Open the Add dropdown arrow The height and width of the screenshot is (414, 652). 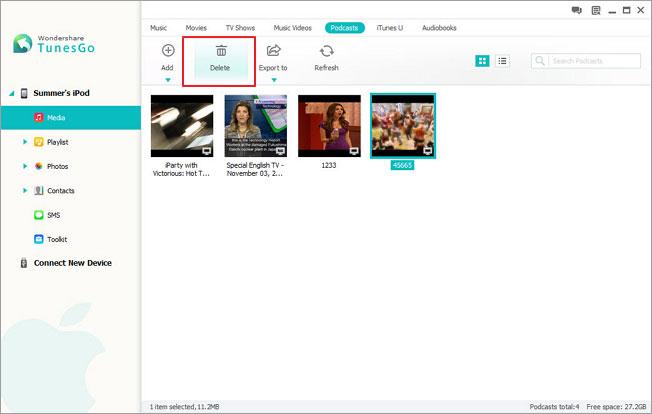pos(168,80)
